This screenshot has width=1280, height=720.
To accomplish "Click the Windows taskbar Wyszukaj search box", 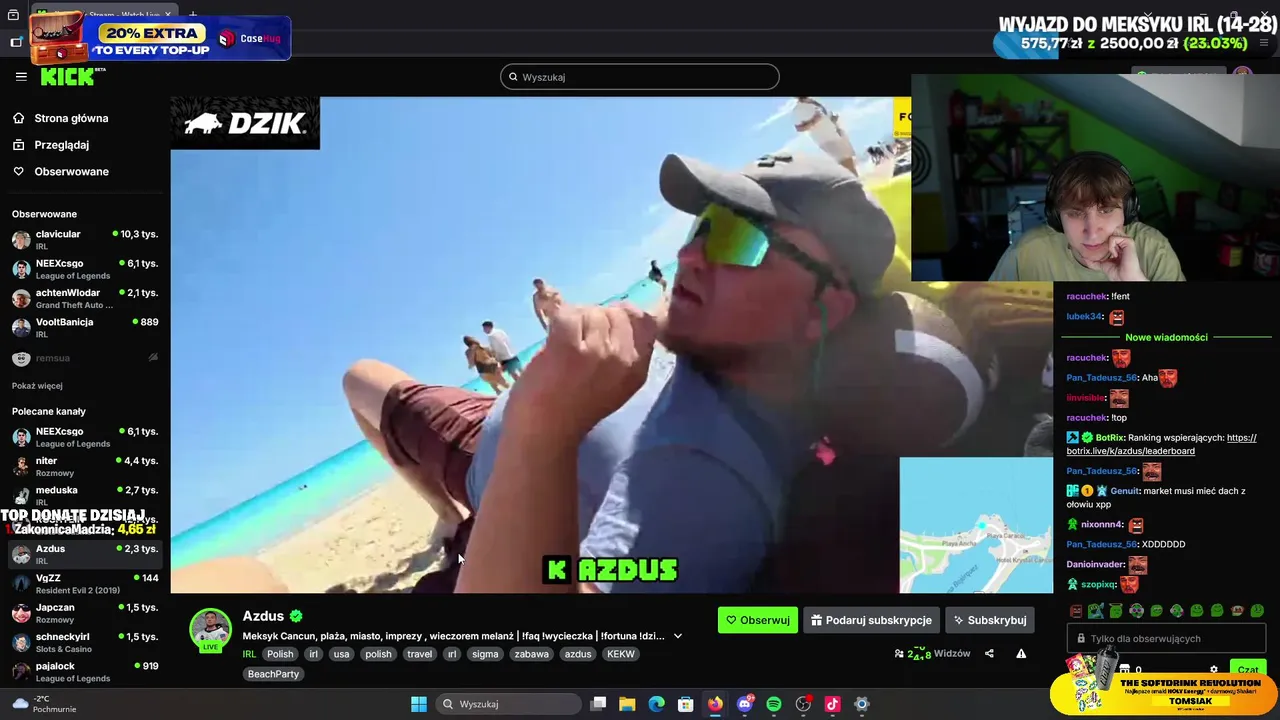I will pyautogui.click(x=510, y=704).
